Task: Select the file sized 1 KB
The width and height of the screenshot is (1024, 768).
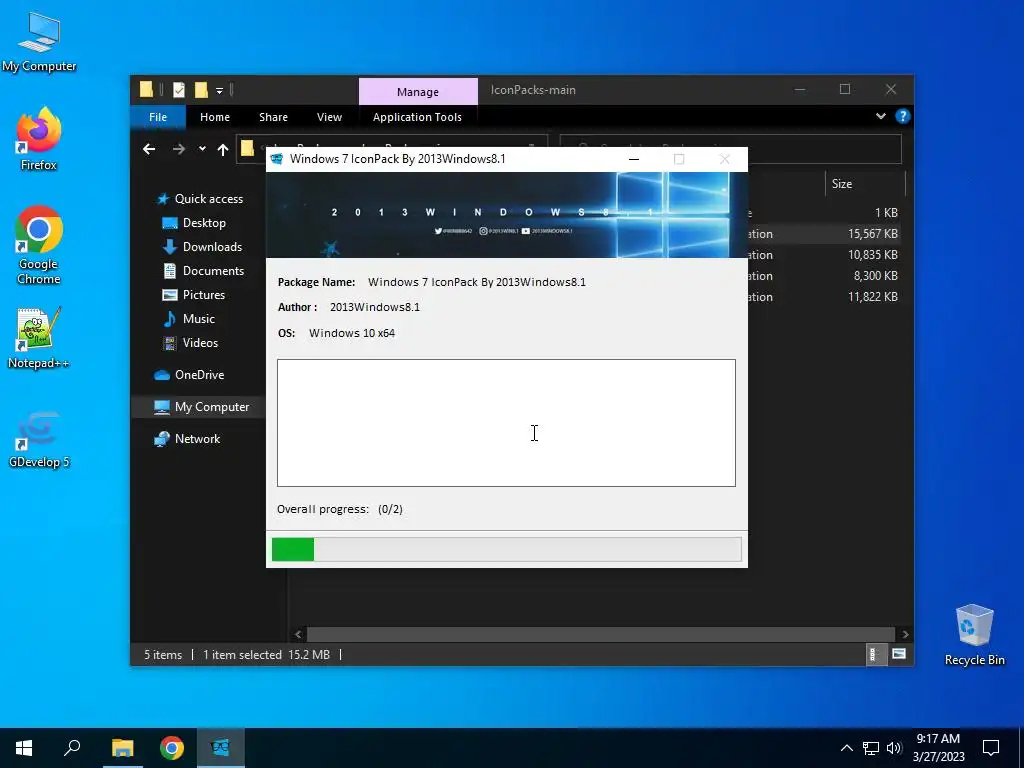Action: pyautogui.click(x=826, y=213)
